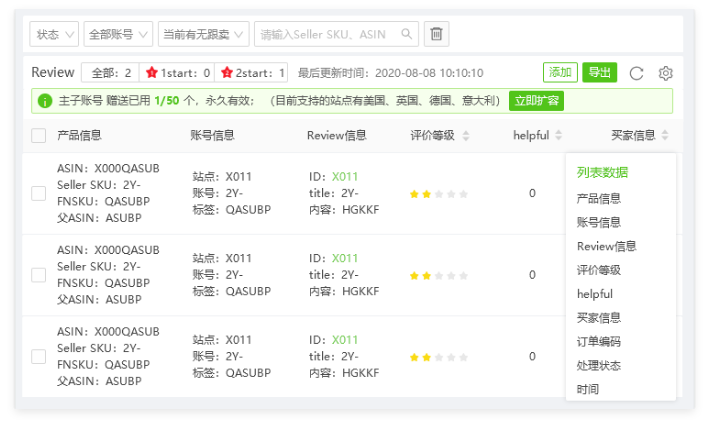Click the 添加 button
The height and width of the screenshot is (424, 709).
tap(560, 72)
